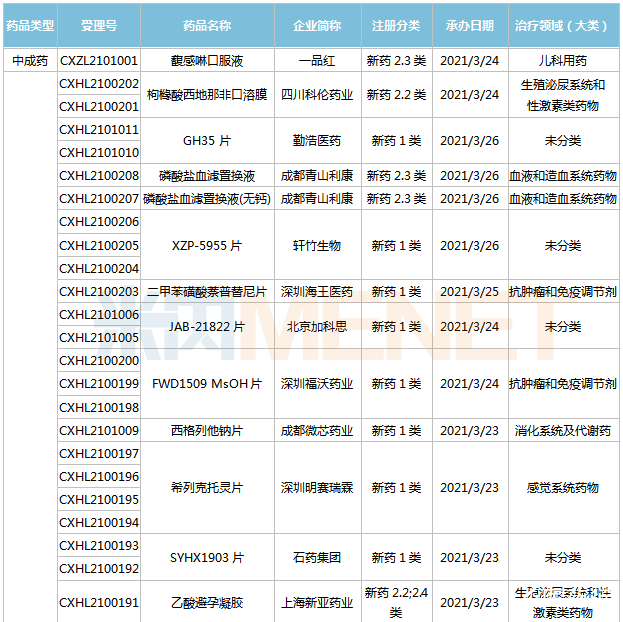Screen dimensions: 623x622
Task: Select acceptance number CXHL2100201
Action: coord(99,107)
